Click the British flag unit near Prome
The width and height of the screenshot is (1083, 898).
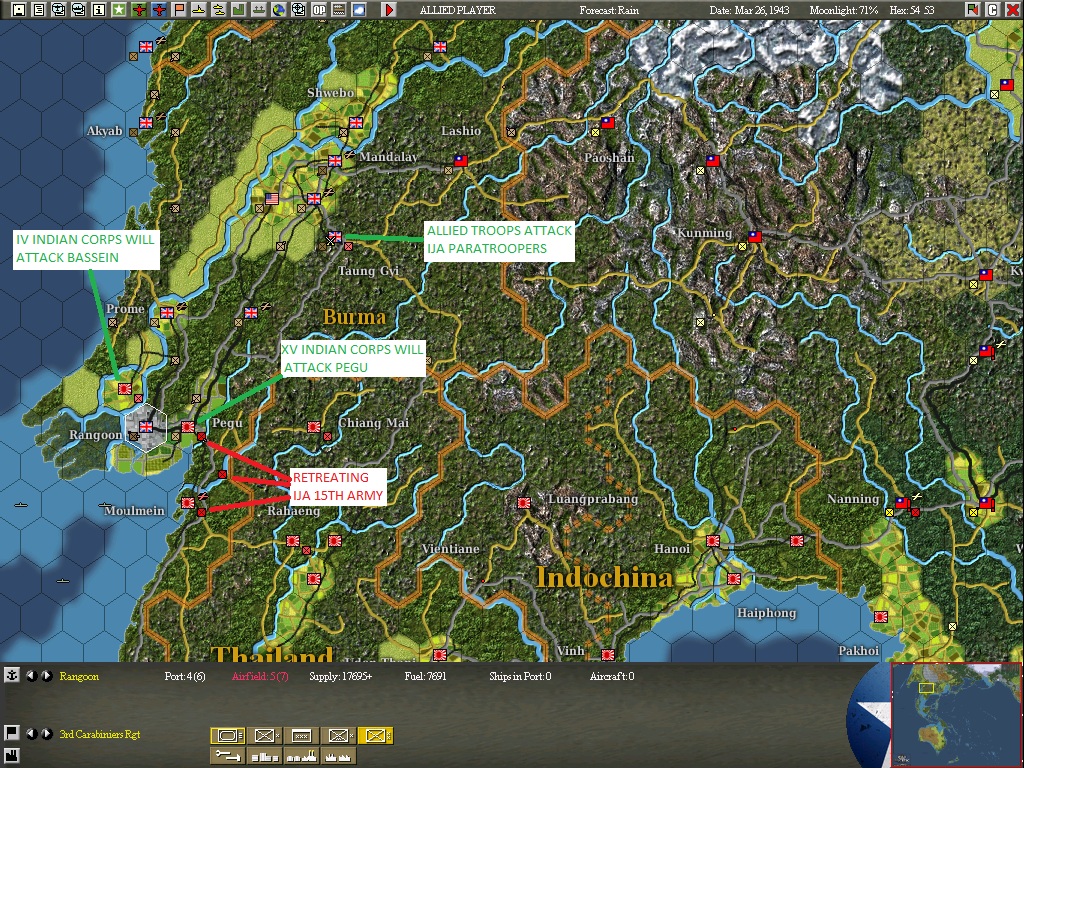[167, 313]
